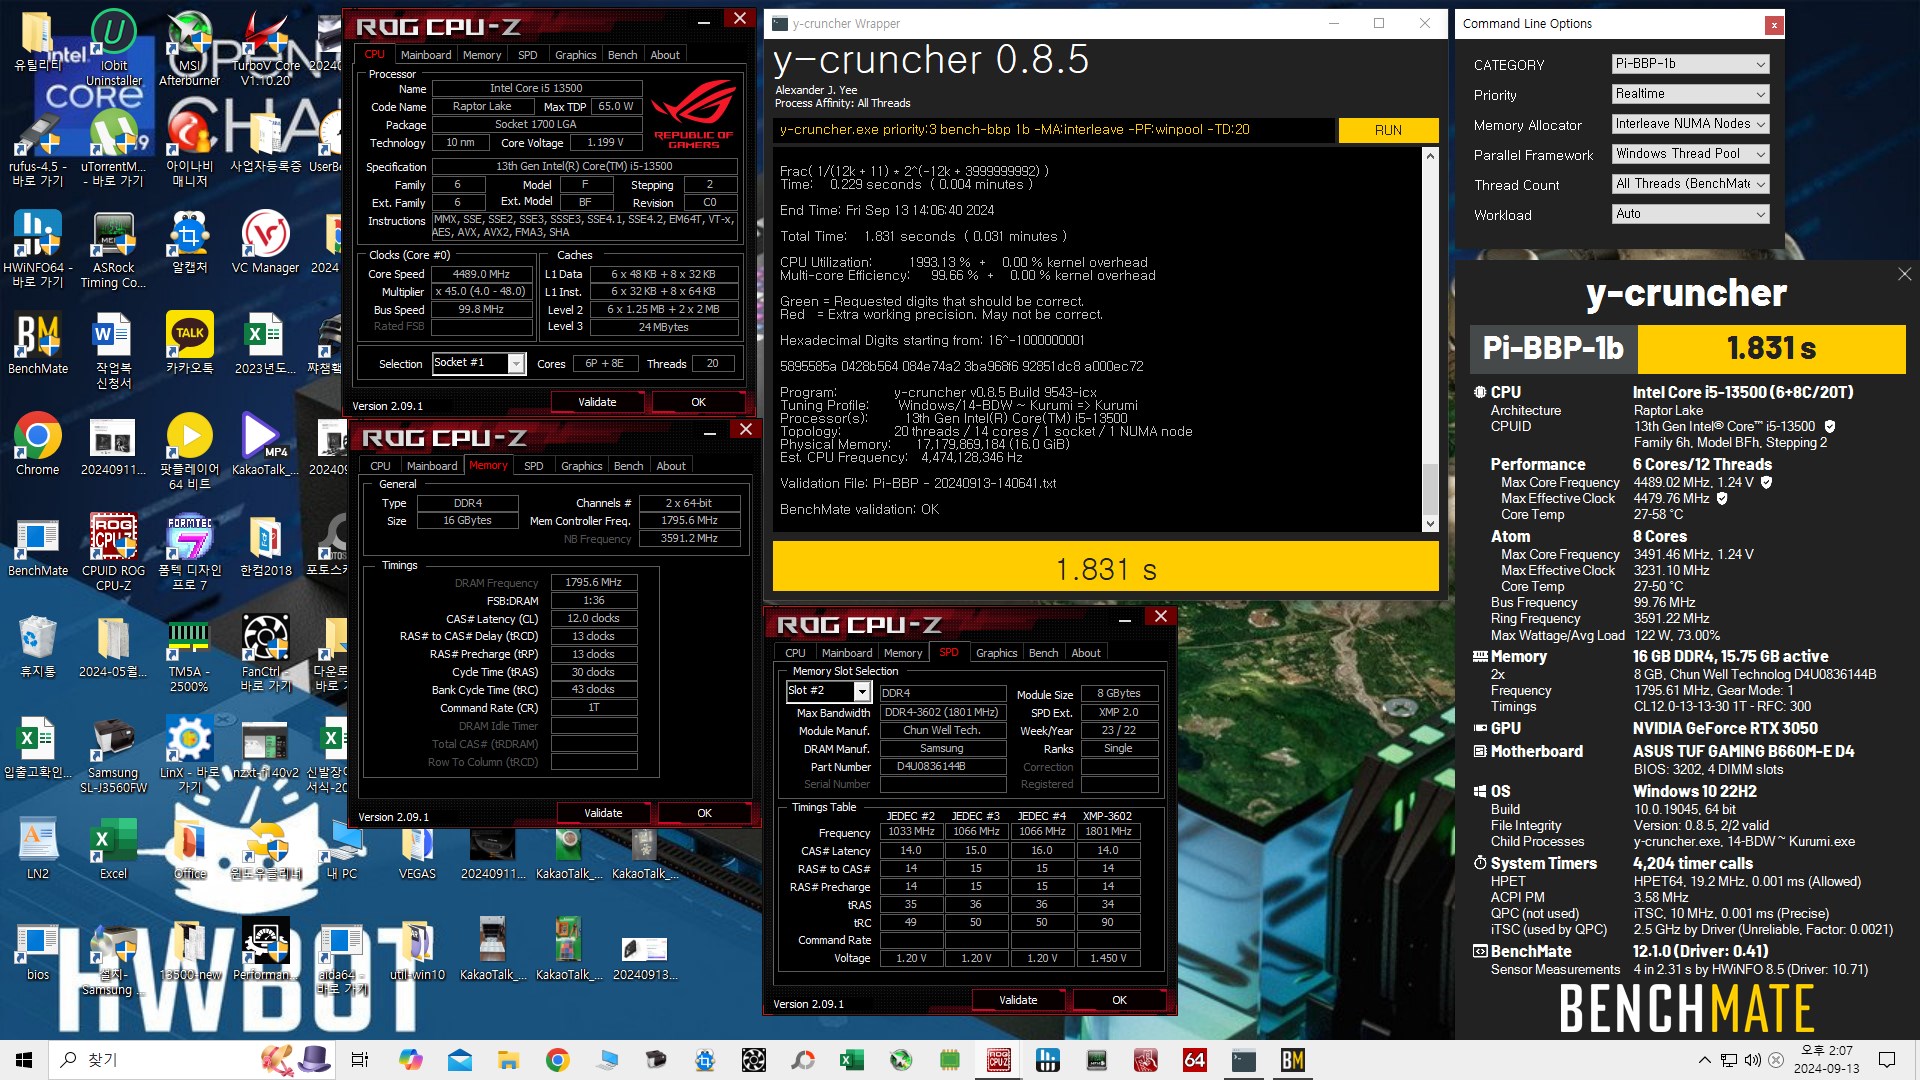Click the y-cruncher output scrollbar thumb
1920x1080 pixels.
coord(1430,490)
